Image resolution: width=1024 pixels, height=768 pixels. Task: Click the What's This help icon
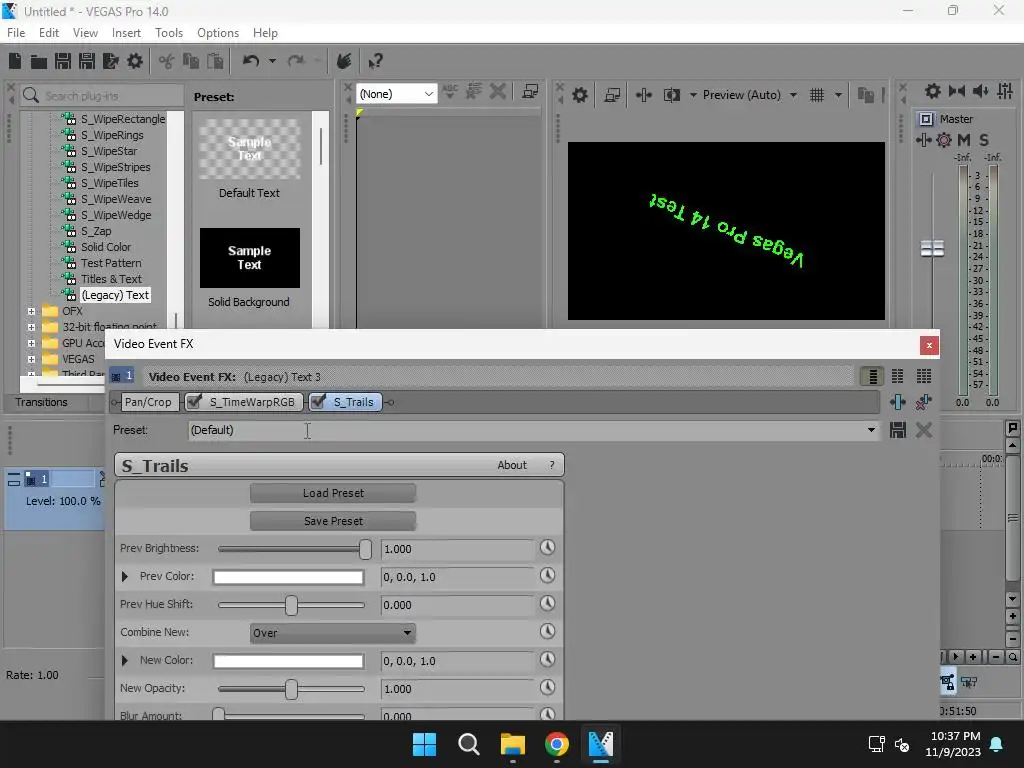tap(375, 61)
